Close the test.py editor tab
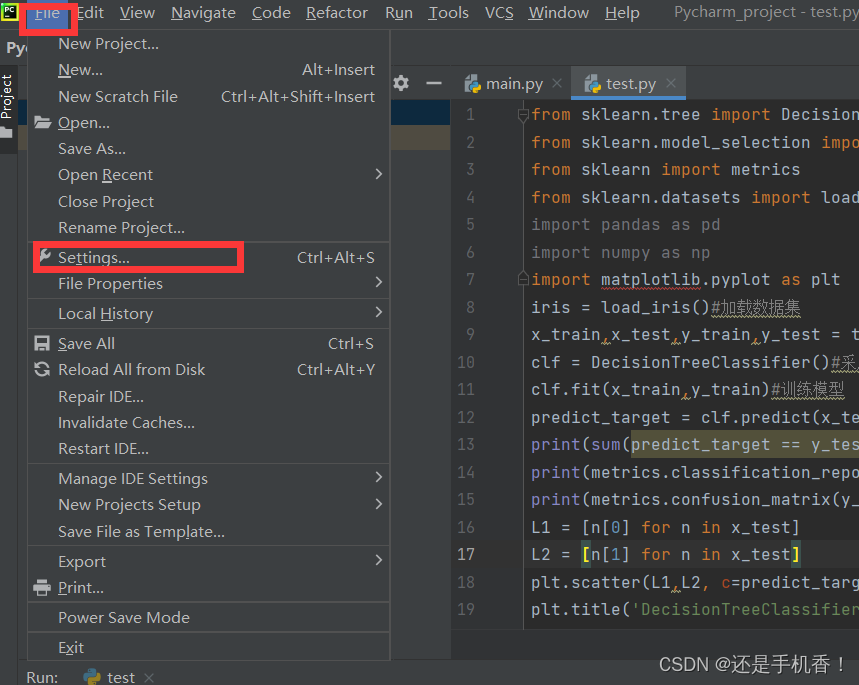This screenshot has width=859, height=685. (x=671, y=83)
